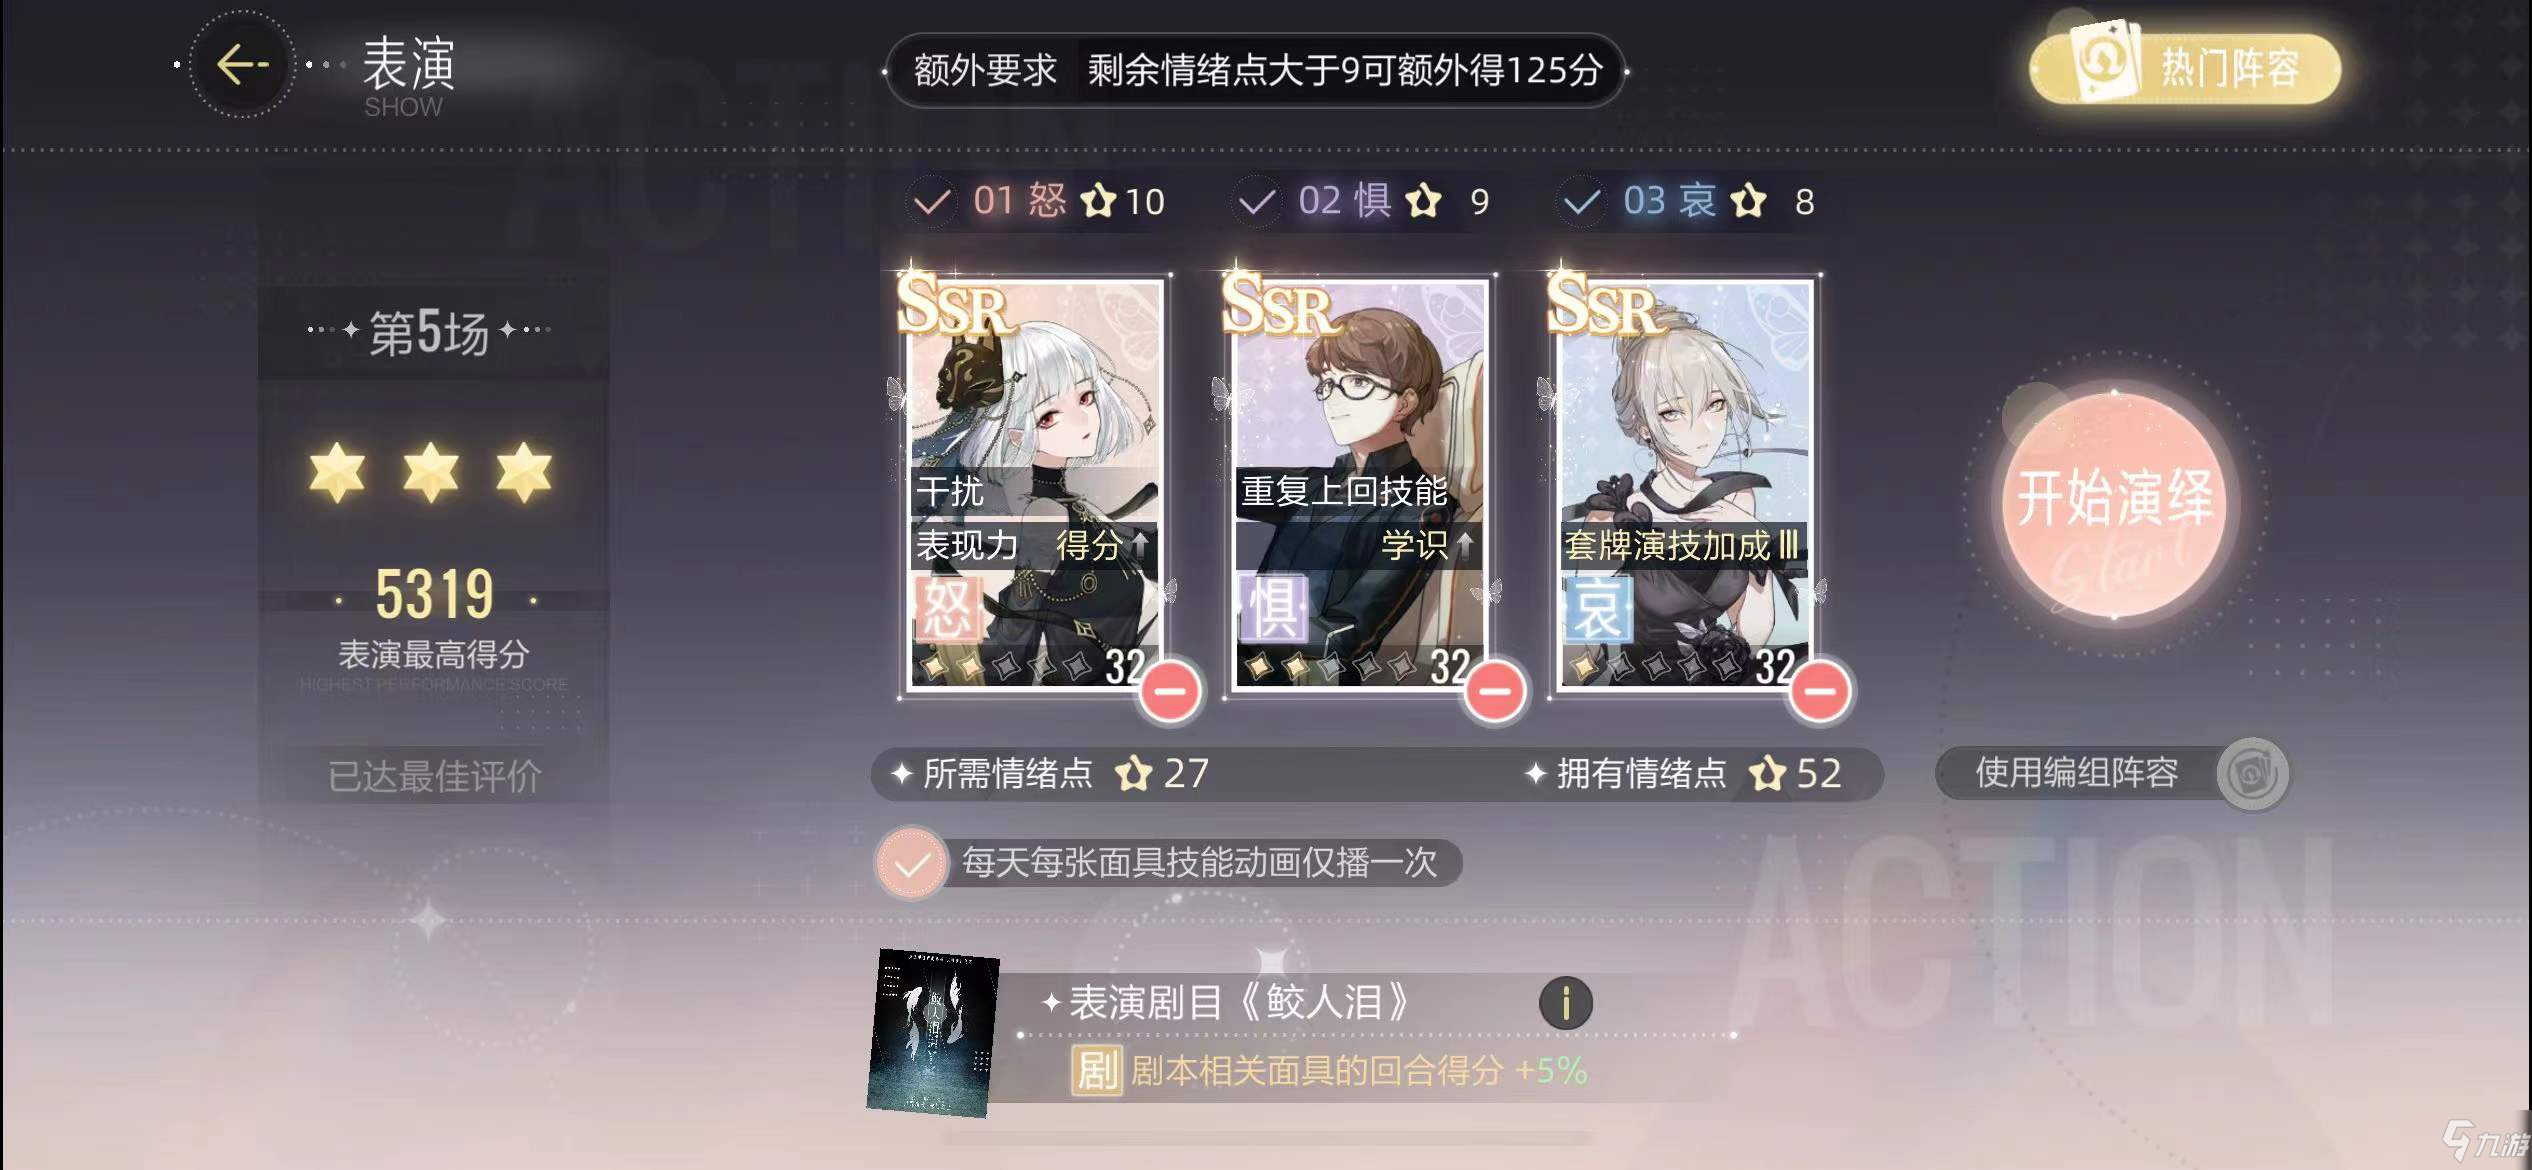This screenshot has width=2532, height=1170.
Task: Remove the 哀 card with minus icon
Action: [x=1819, y=691]
